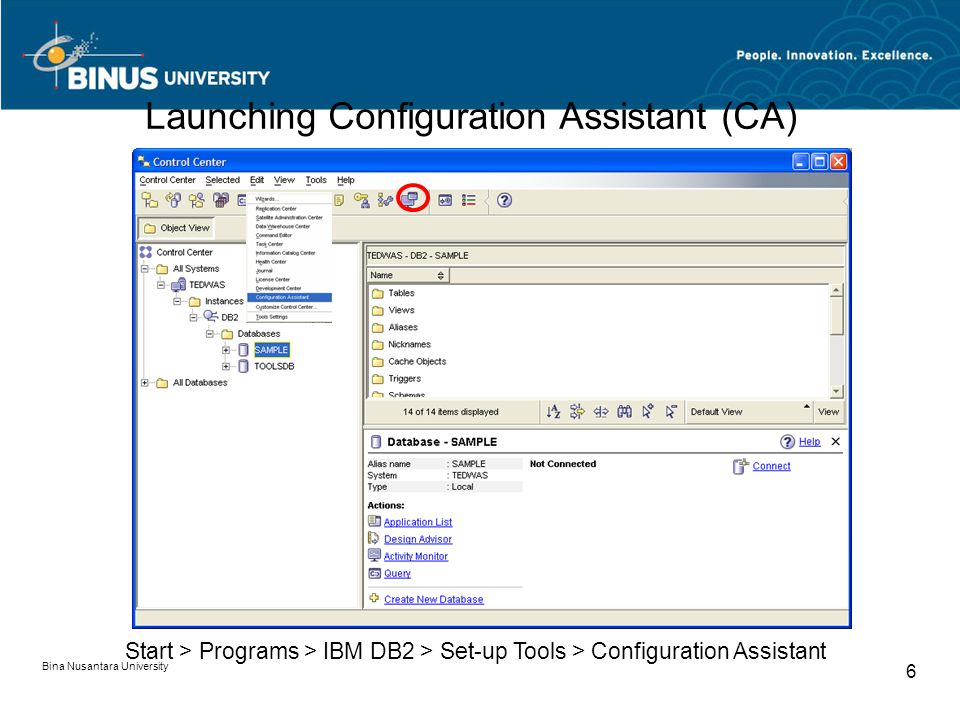
Task: Open the Tools menu
Action: coord(316,180)
